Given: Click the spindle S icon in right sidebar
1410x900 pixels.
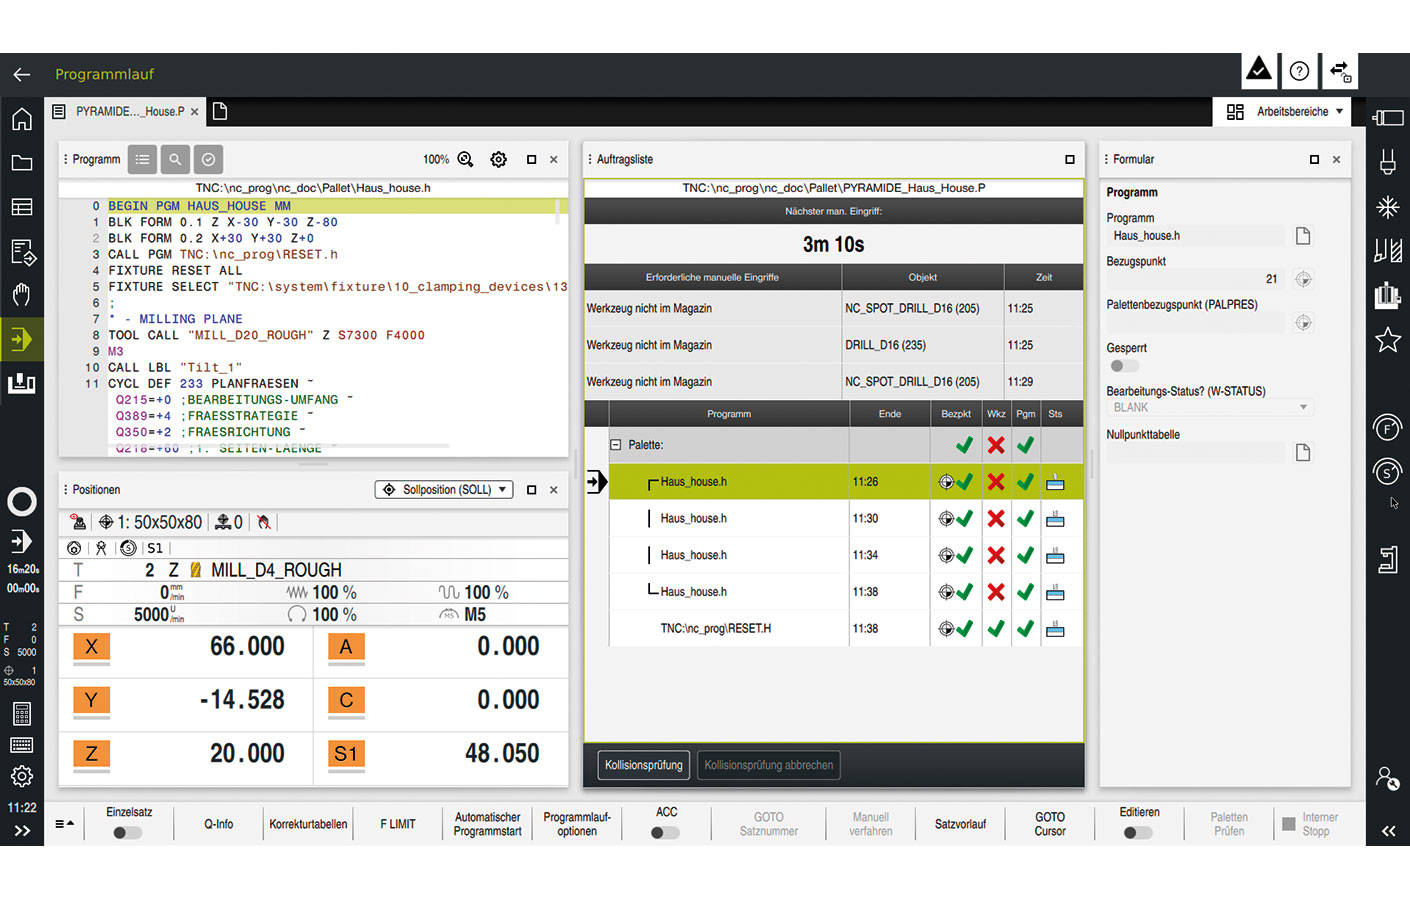Looking at the screenshot, I should point(1388,472).
